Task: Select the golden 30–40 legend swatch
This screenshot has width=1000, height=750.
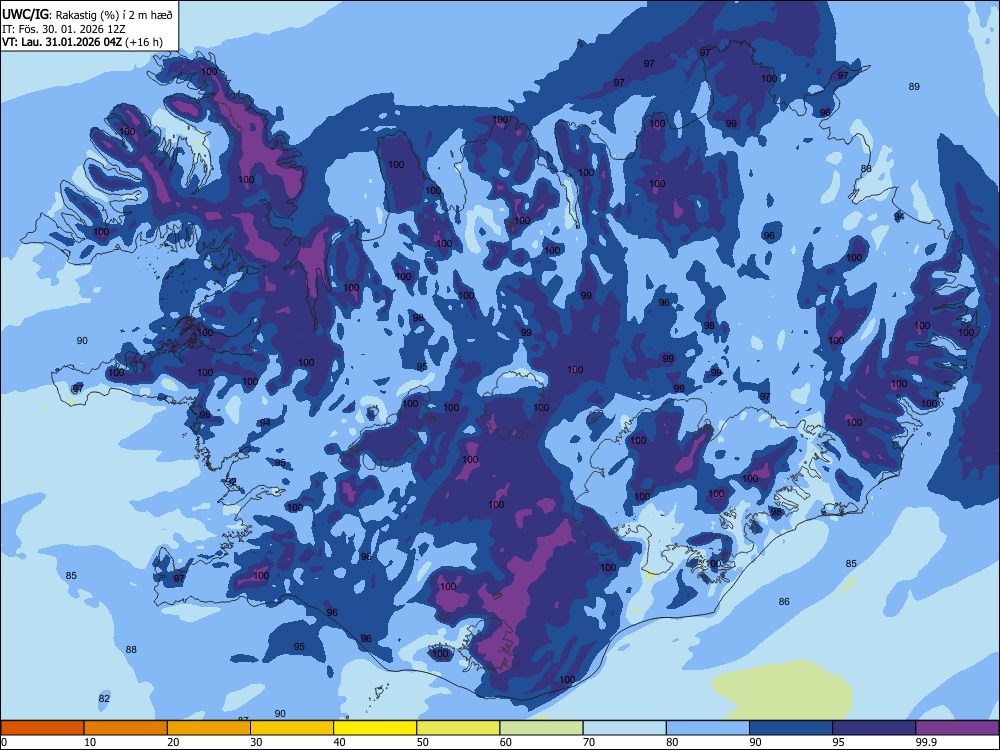Action: (292, 728)
